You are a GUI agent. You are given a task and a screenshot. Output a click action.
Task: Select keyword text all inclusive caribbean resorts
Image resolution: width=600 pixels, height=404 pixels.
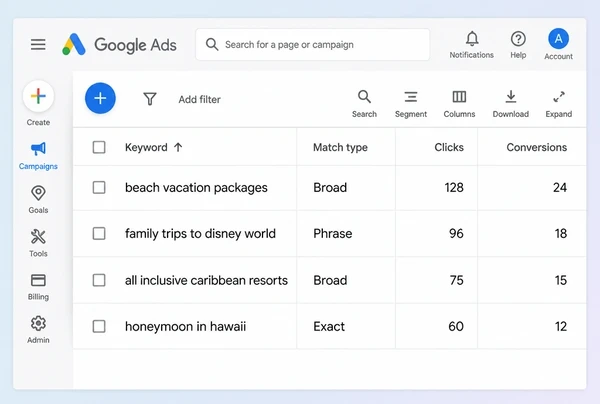point(206,280)
